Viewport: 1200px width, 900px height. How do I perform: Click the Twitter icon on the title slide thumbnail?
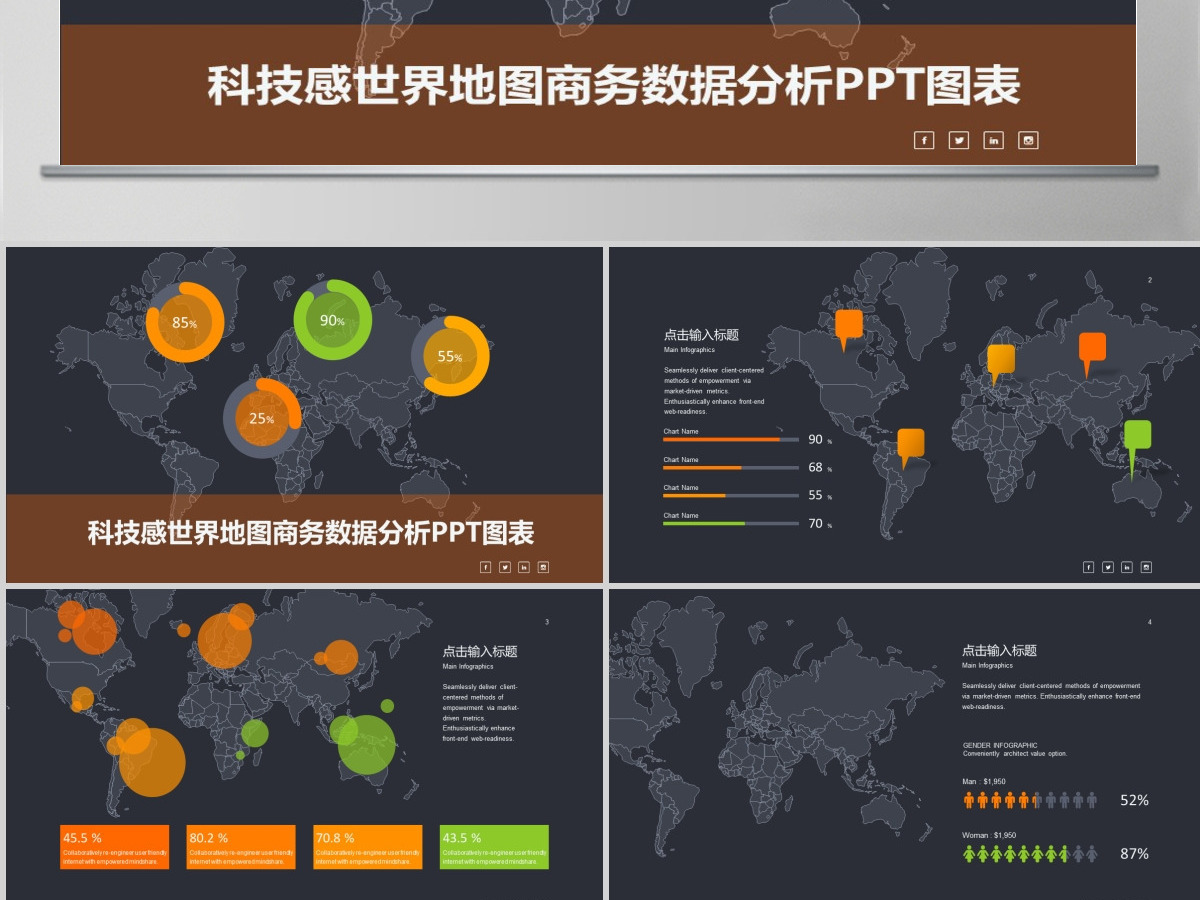click(505, 567)
